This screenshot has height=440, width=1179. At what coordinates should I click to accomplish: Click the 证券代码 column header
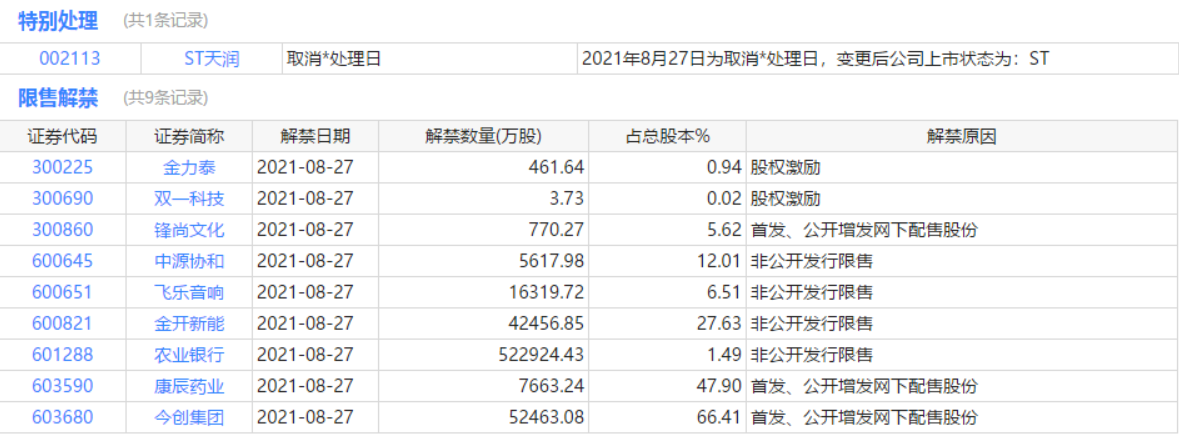[x=62, y=136]
